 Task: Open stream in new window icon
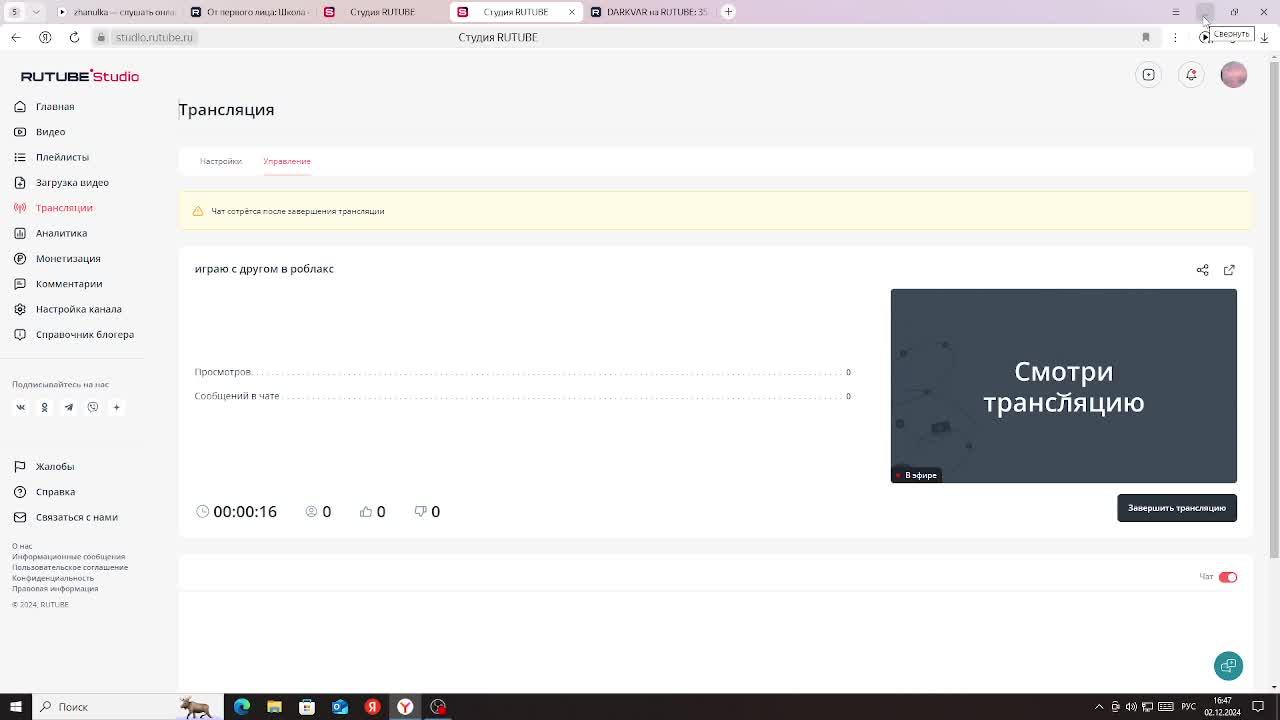click(x=1229, y=270)
